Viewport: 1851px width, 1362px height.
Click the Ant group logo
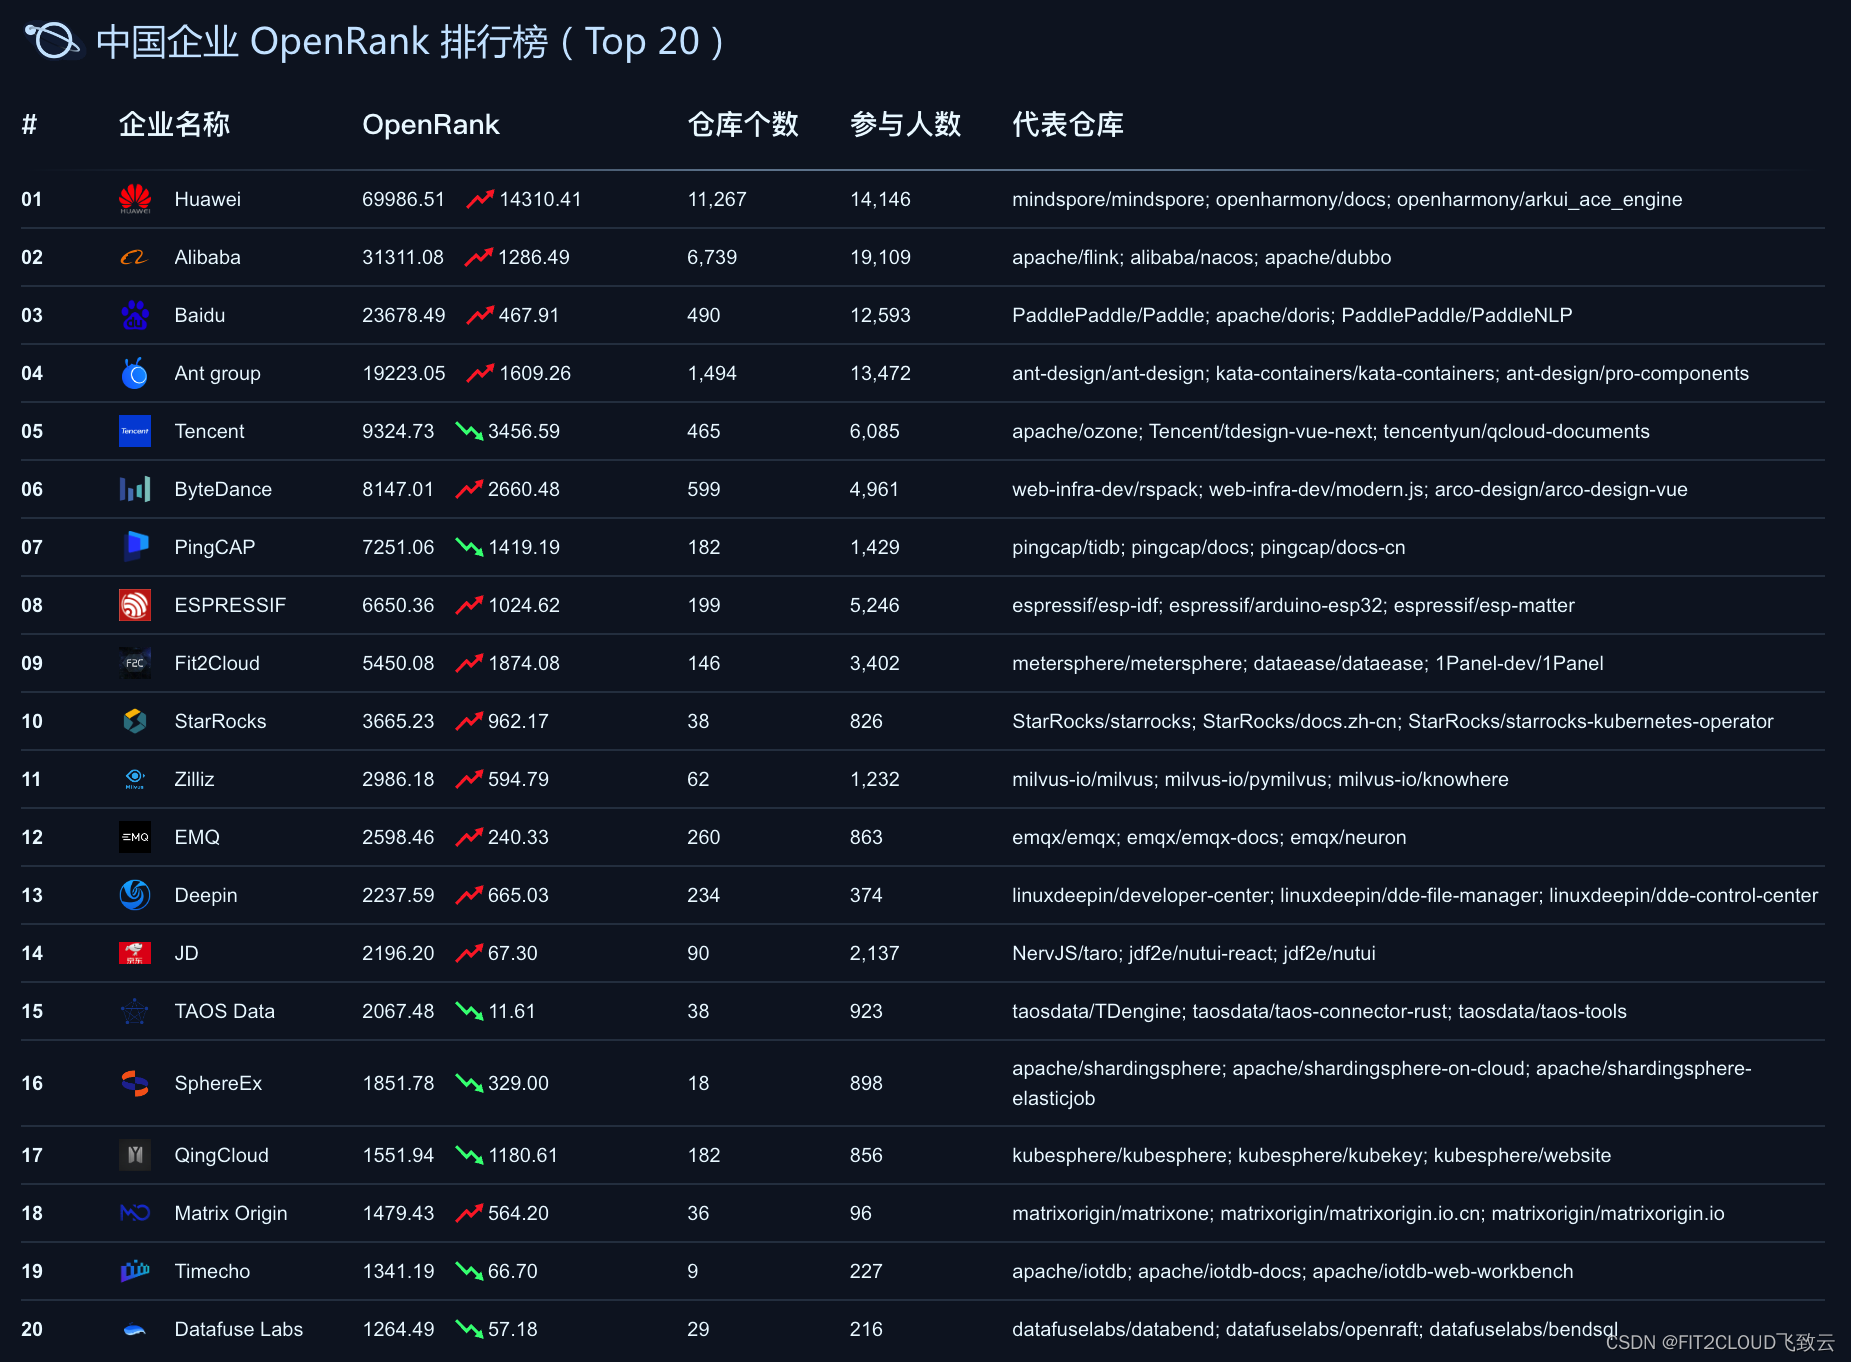(x=135, y=373)
